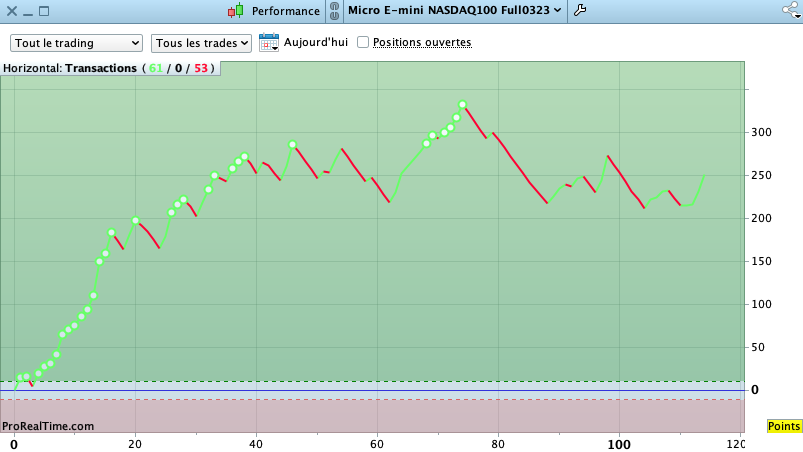Screen dimensions: 803x452
Task: Click the yellow Points unit label
Action: 784,426
